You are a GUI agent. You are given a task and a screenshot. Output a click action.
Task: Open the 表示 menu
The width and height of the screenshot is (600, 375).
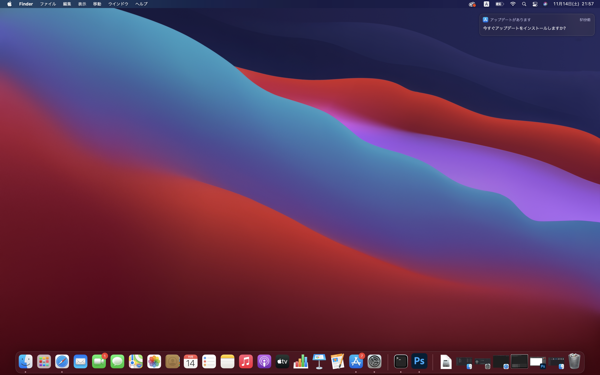pyautogui.click(x=82, y=4)
